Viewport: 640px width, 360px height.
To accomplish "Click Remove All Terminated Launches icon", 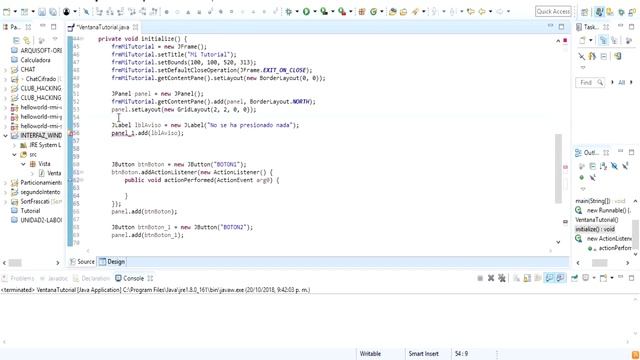I will tap(502, 278).
